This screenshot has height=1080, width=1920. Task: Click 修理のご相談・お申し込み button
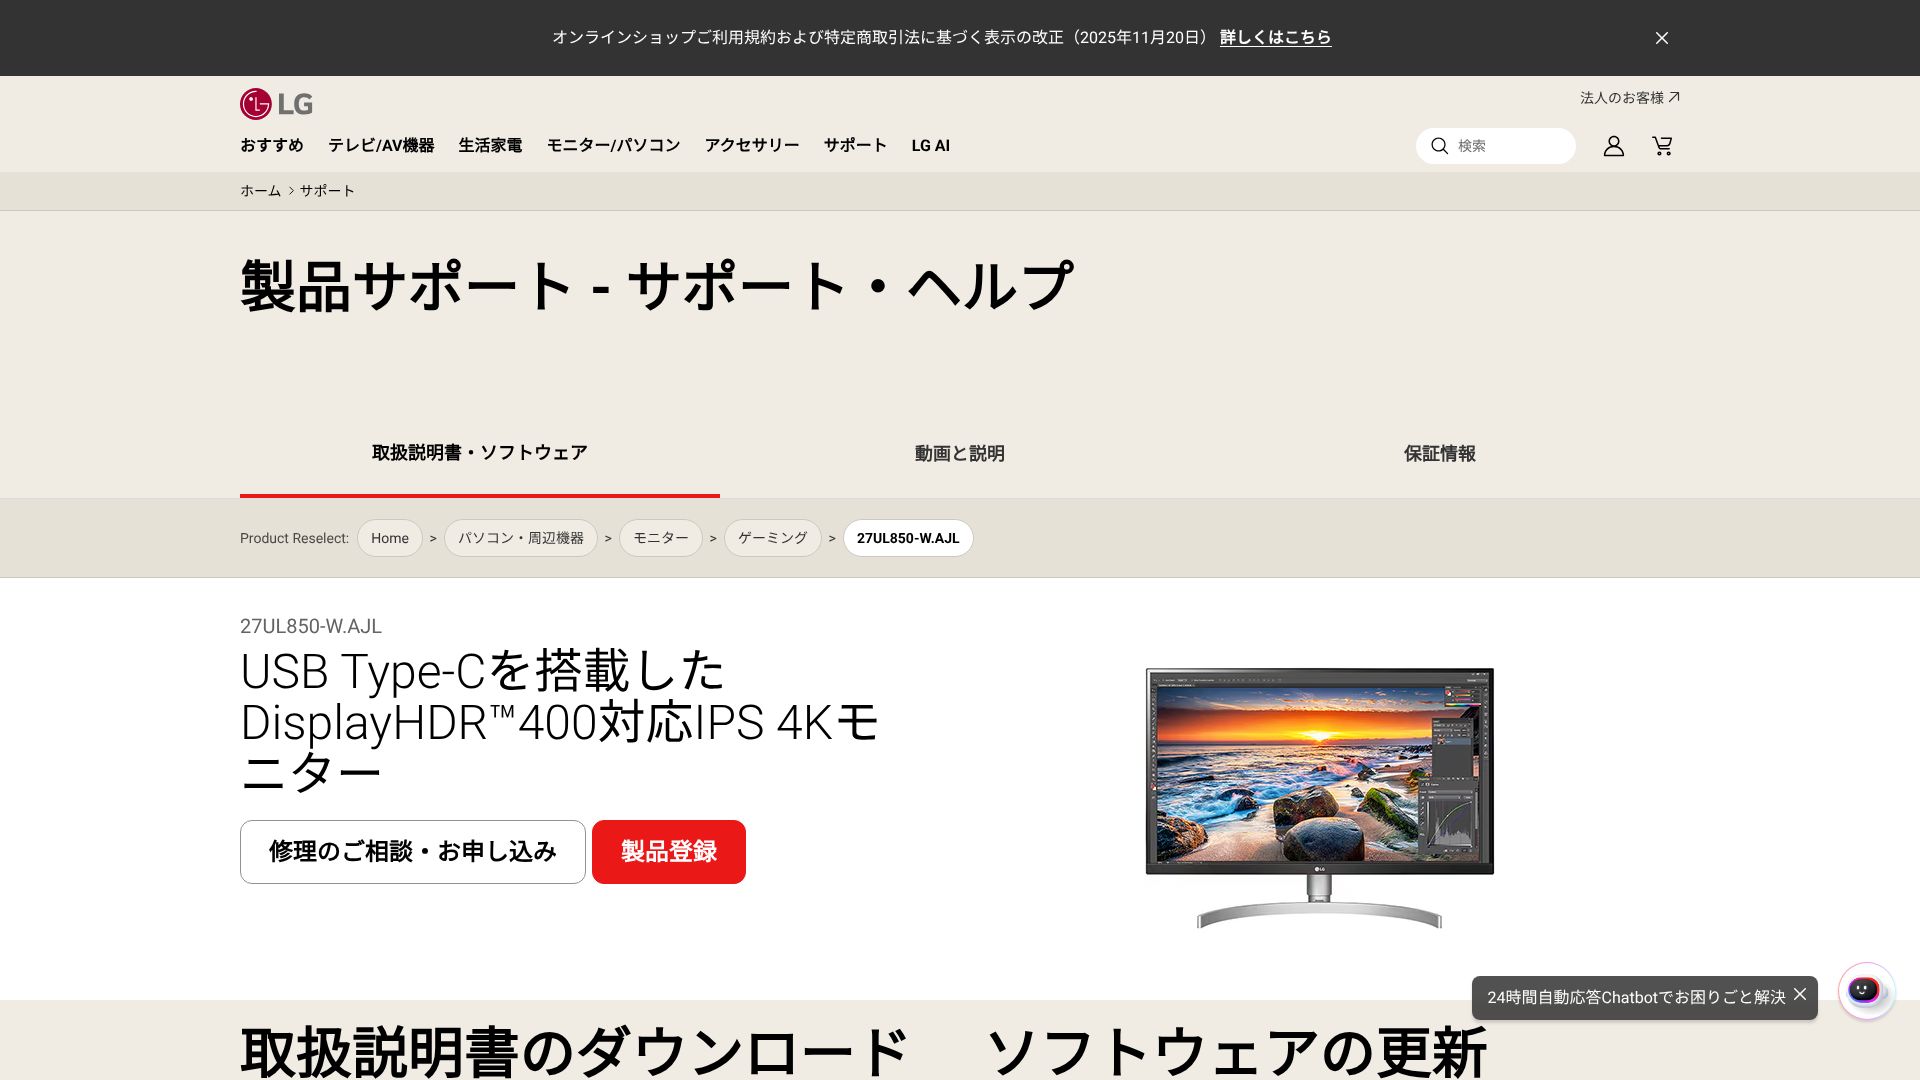[x=413, y=852]
